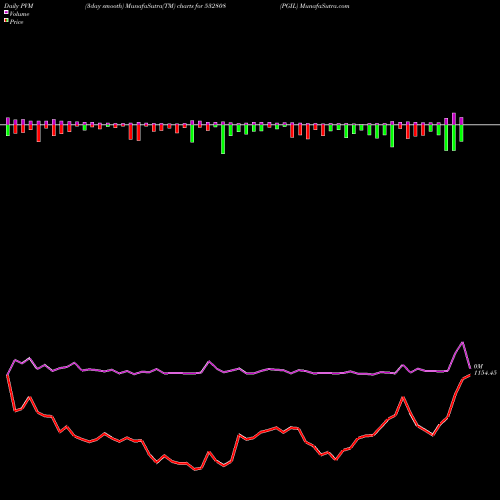500x500 pixels.
Task: Click the tallest green bar mid-chart
Action: tap(223, 139)
